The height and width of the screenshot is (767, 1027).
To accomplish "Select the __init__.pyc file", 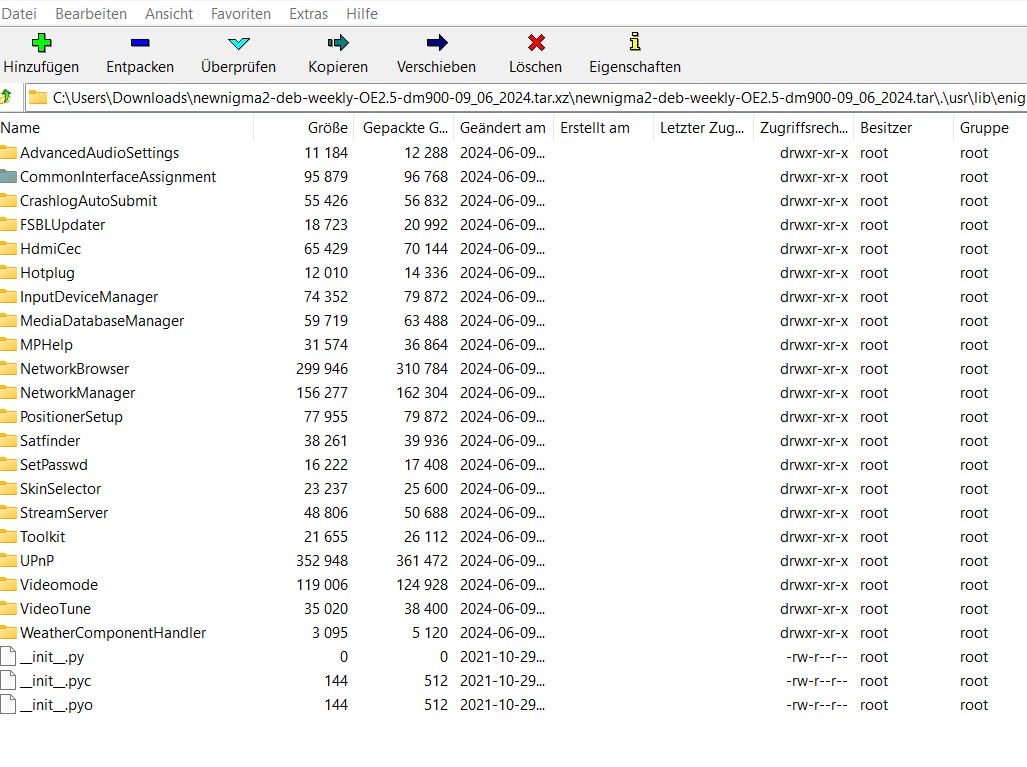I will click(x=56, y=681).
